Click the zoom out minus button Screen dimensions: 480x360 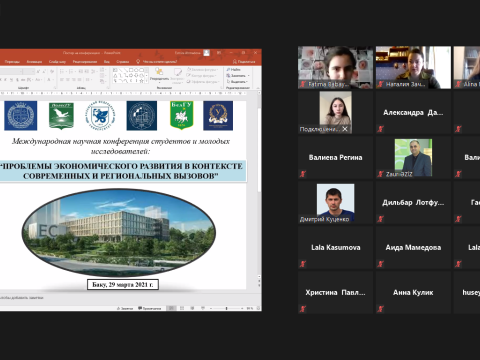pyautogui.click(x=211, y=308)
